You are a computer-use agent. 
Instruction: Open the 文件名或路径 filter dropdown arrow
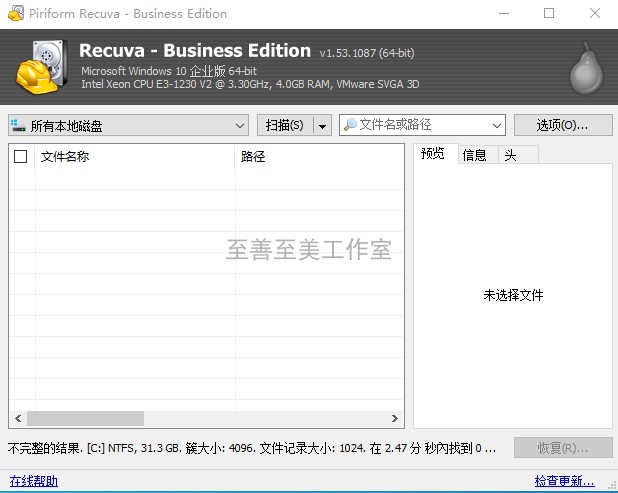tap(496, 126)
